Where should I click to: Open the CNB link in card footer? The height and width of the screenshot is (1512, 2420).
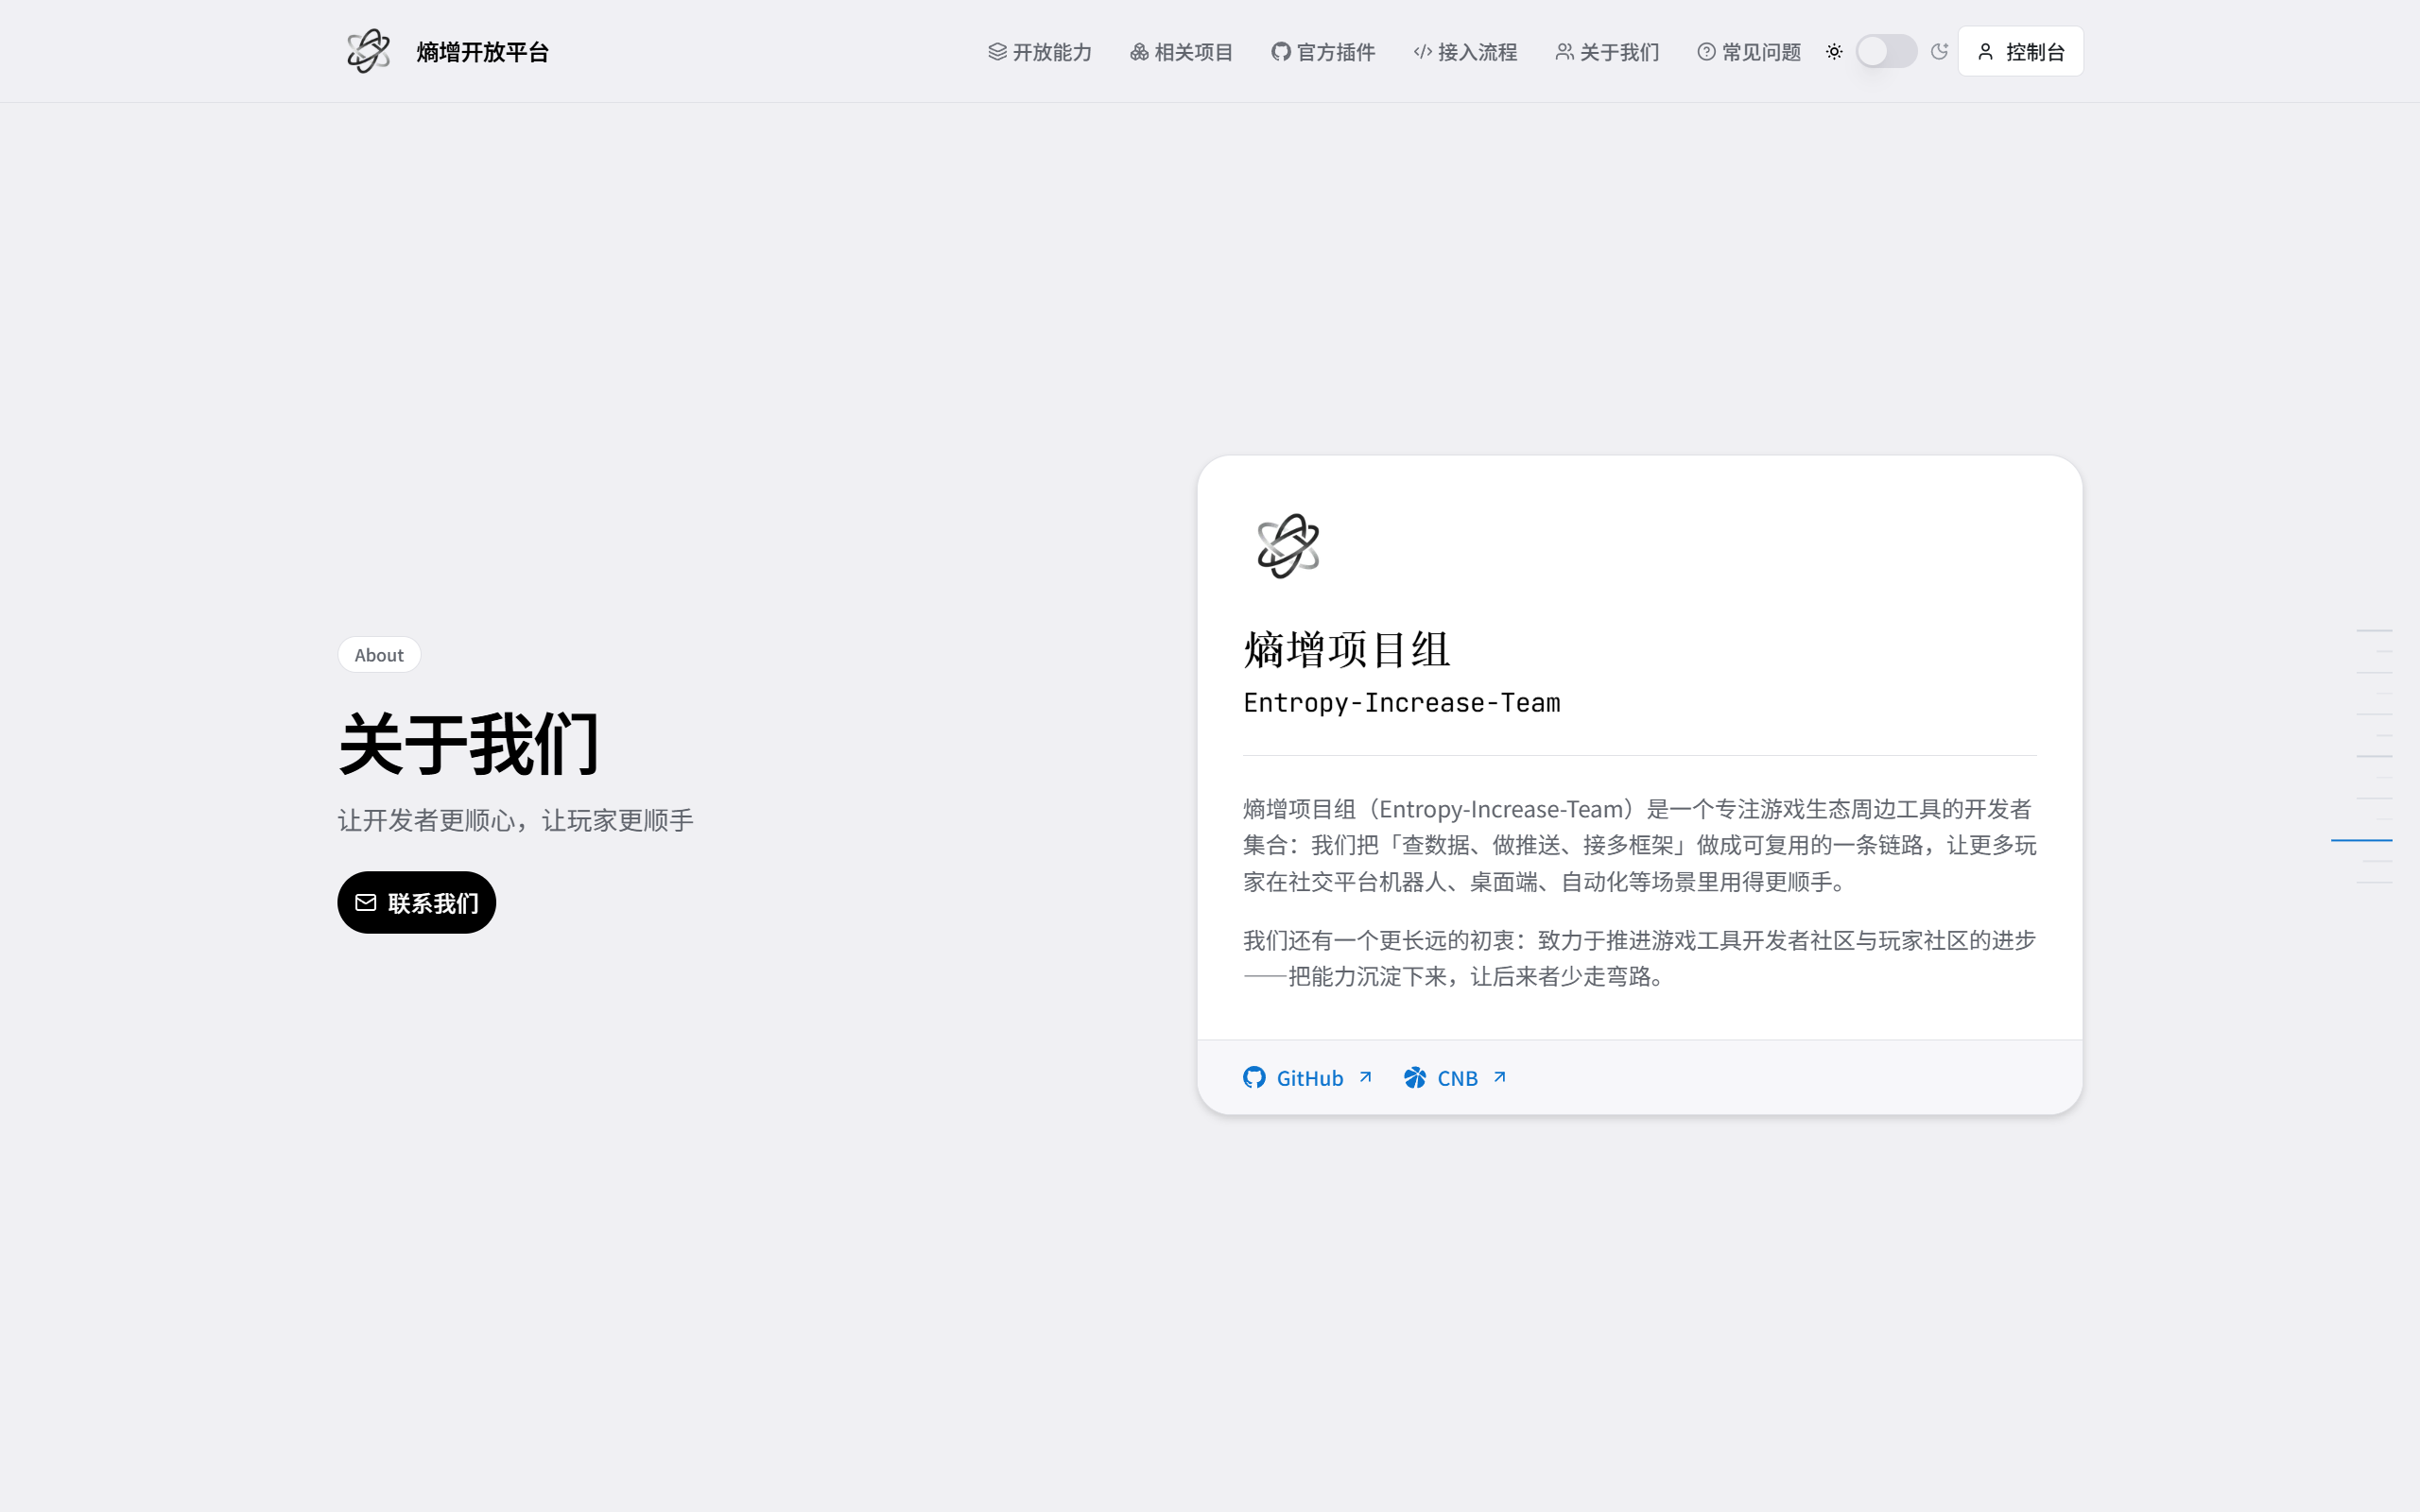click(x=1455, y=1077)
